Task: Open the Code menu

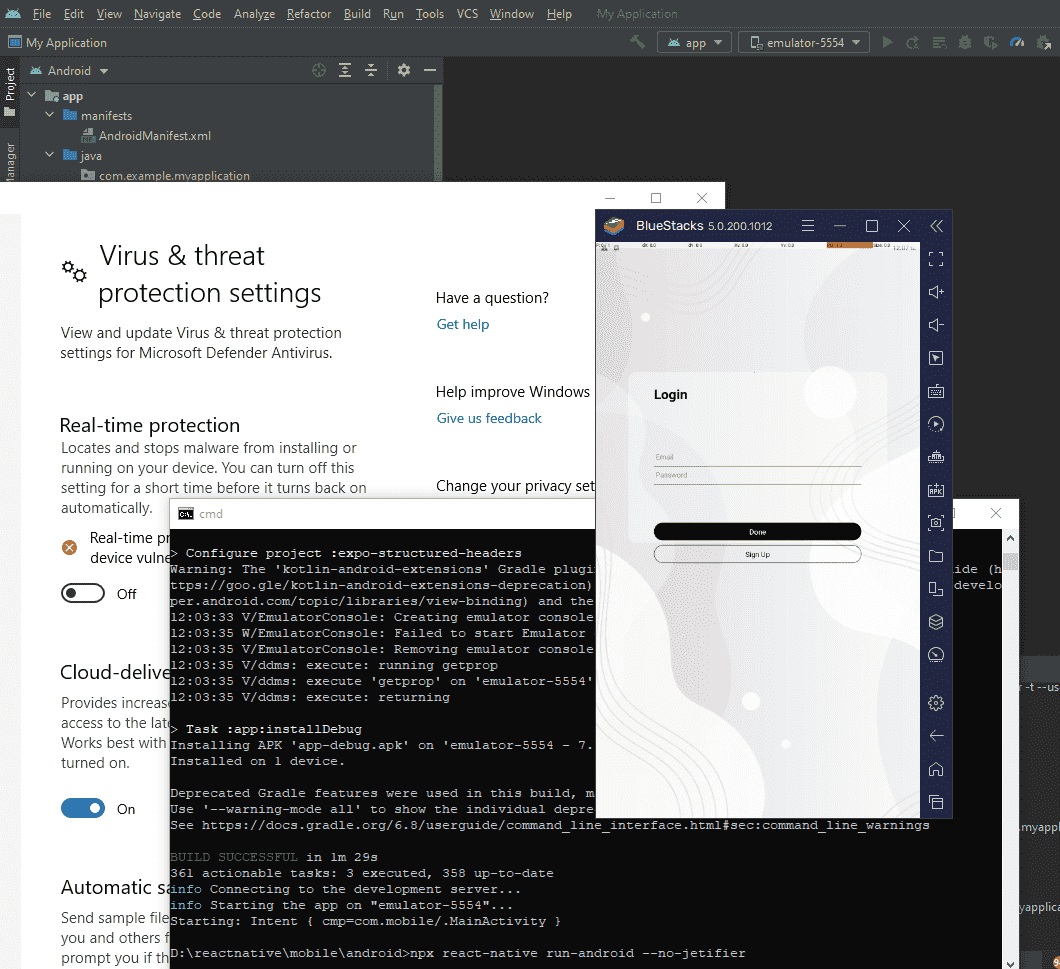Action: point(207,14)
